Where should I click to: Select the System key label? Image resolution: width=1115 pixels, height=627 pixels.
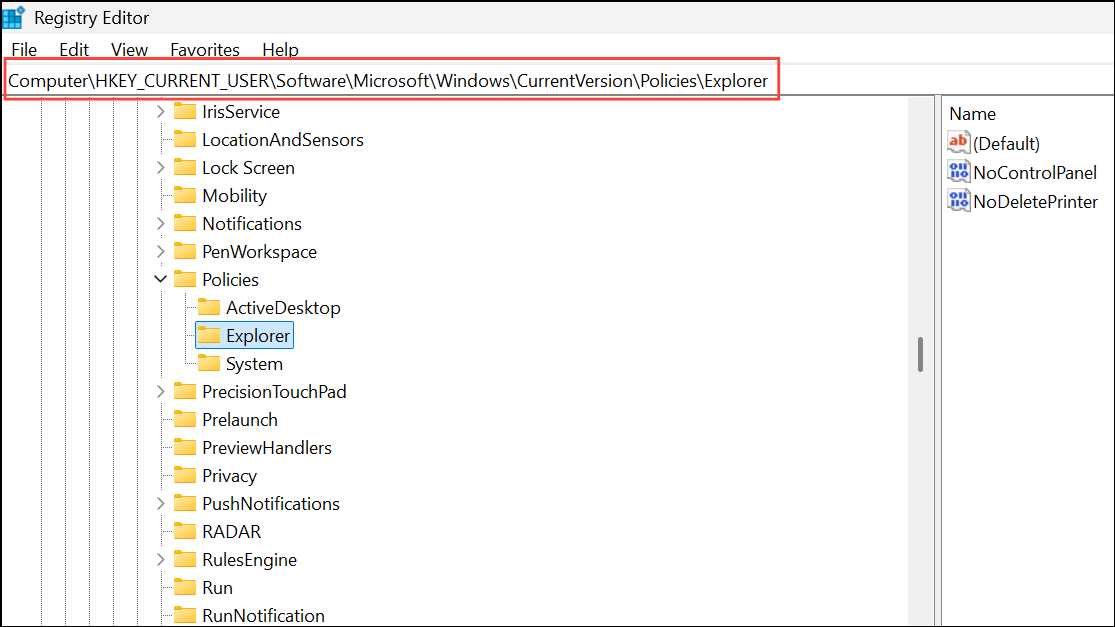[255, 364]
